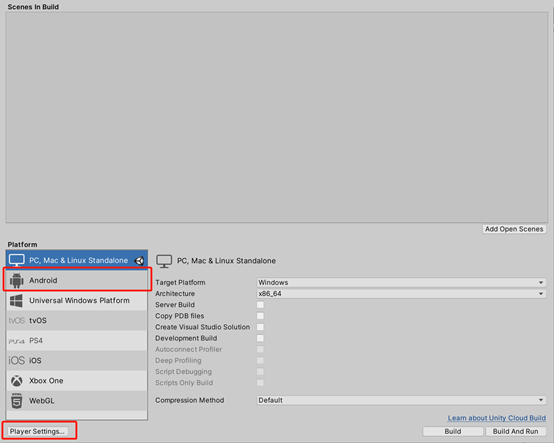Select the PS4 platform label
Viewport: 554px width, 443px height.
click(36, 341)
